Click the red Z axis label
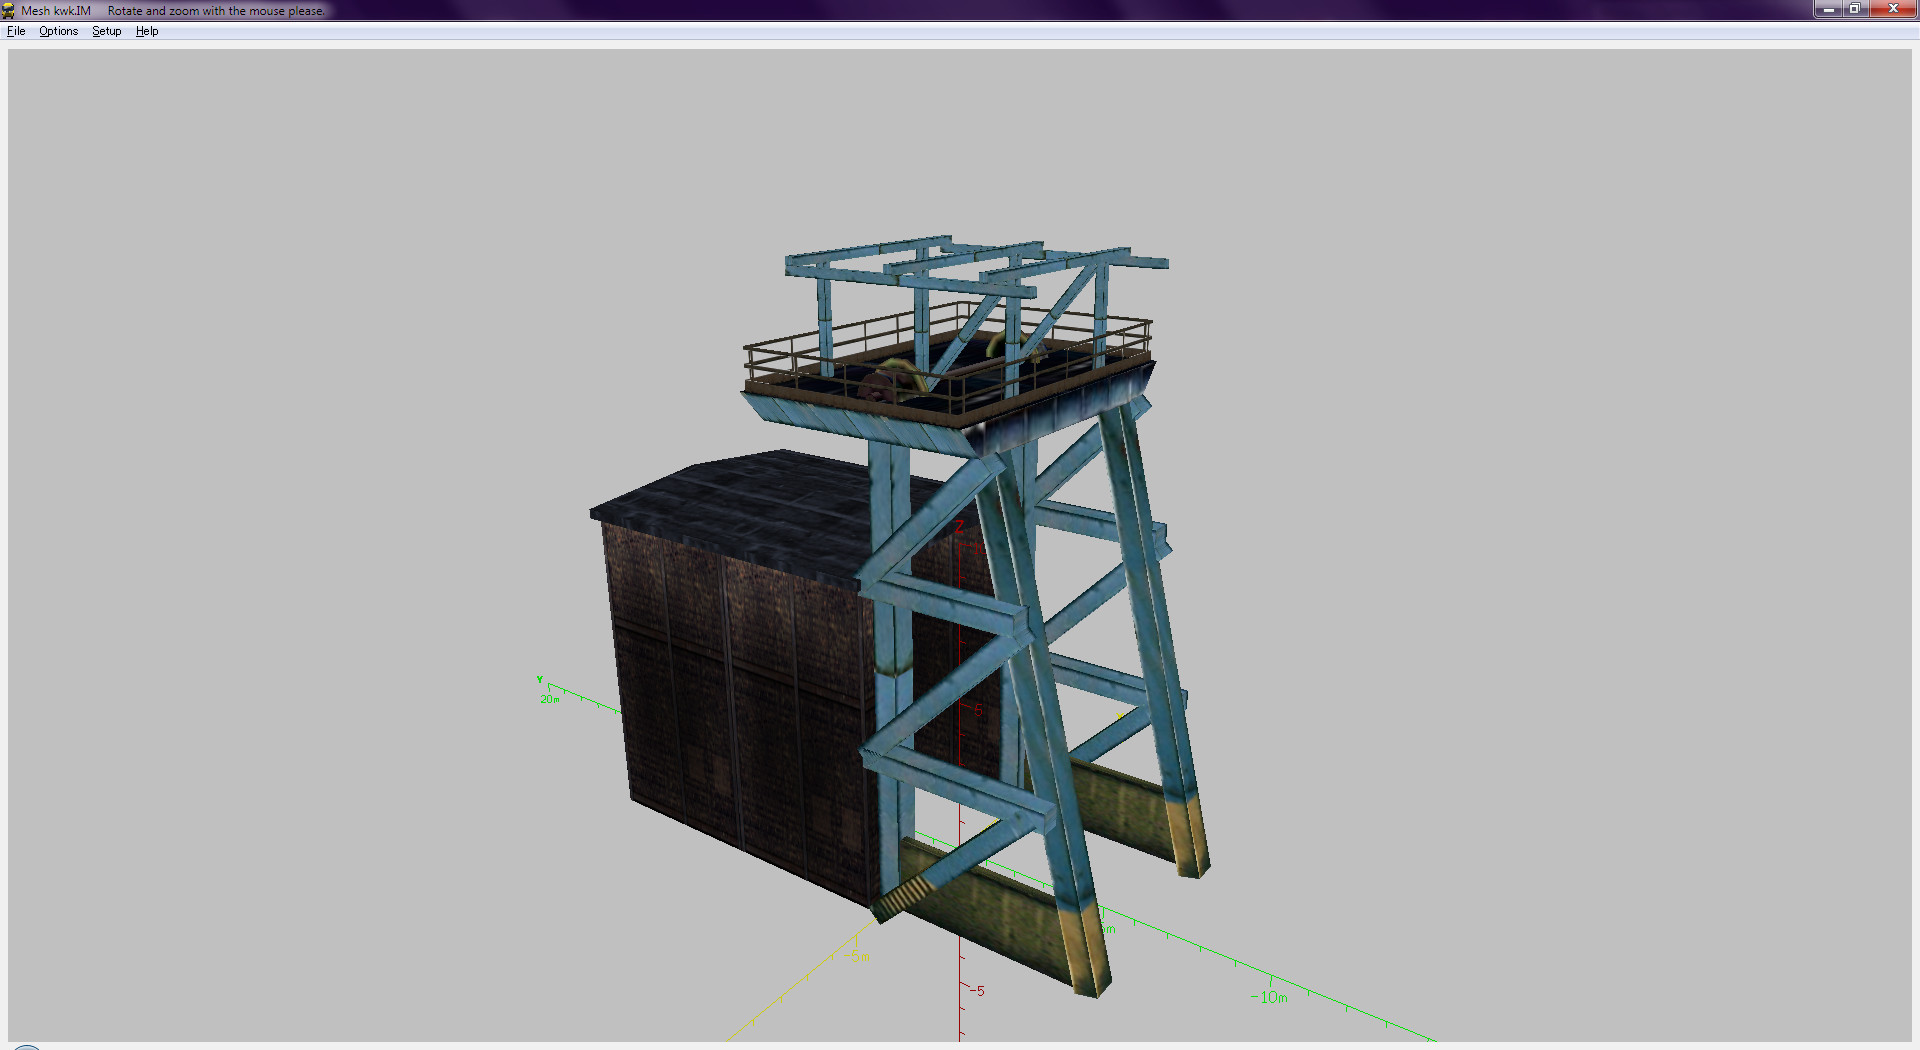The image size is (1920, 1050). pyautogui.click(x=959, y=527)
